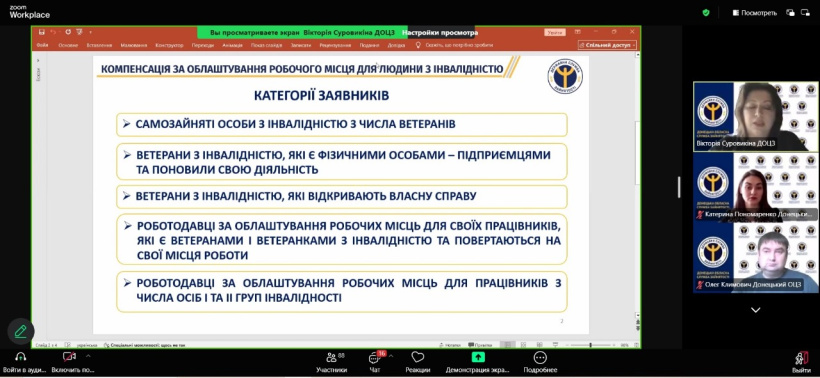Show more participants with down chevron
This screenshot has width=820, height=378.
[756, 310]
